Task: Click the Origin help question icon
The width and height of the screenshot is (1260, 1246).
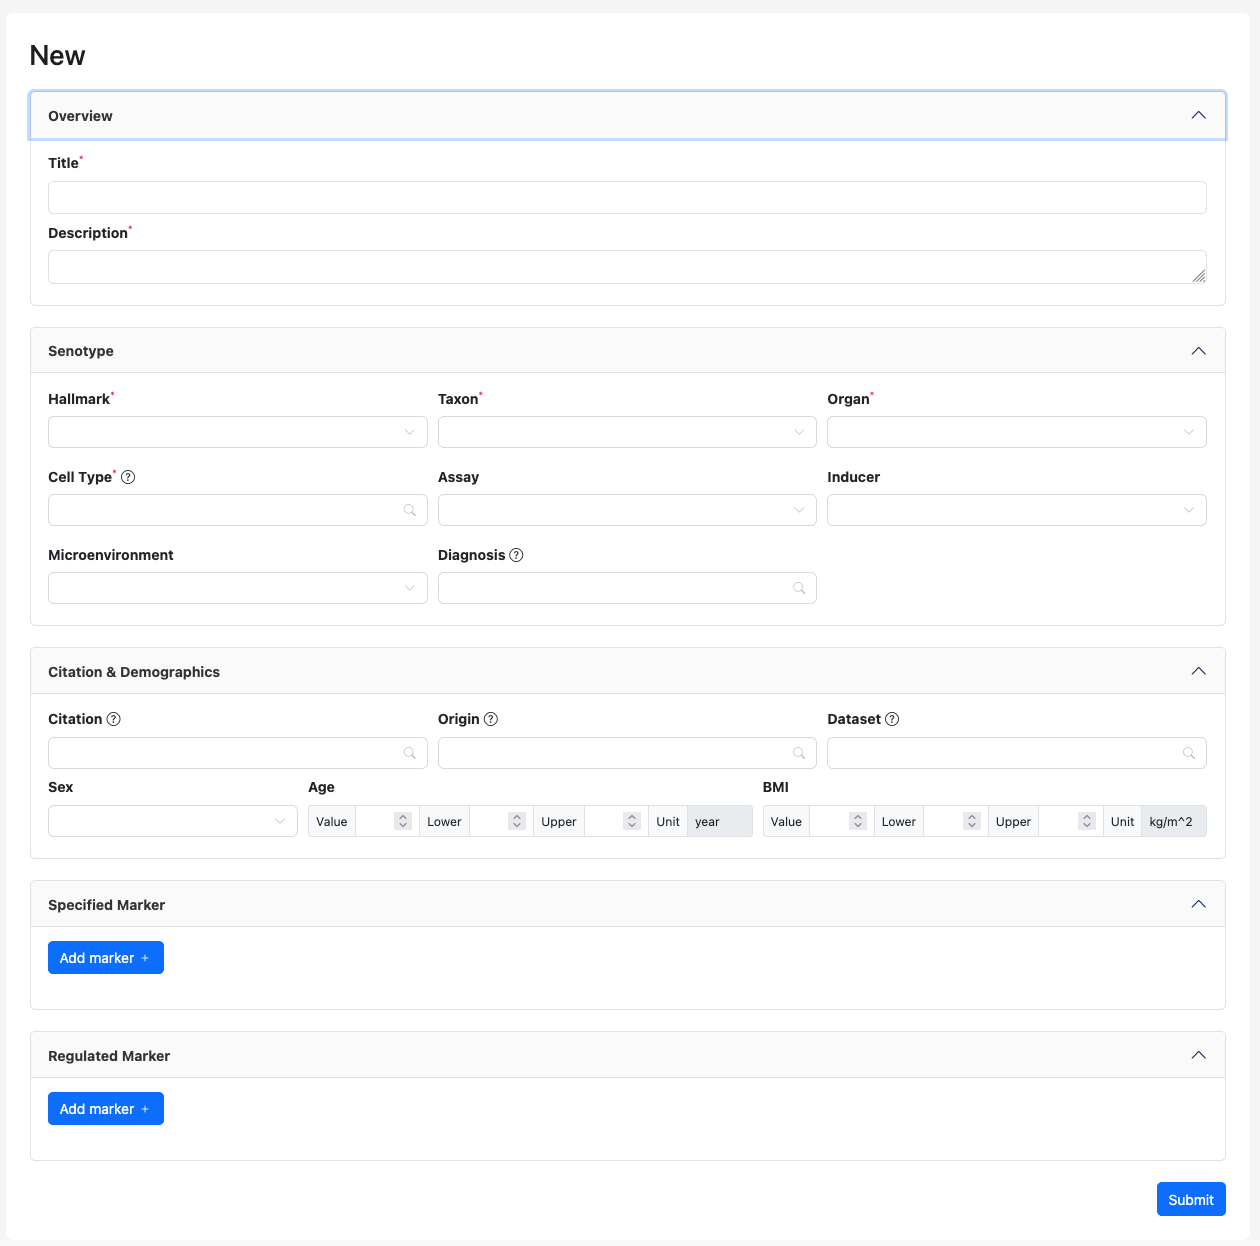Action: (491, 719)
